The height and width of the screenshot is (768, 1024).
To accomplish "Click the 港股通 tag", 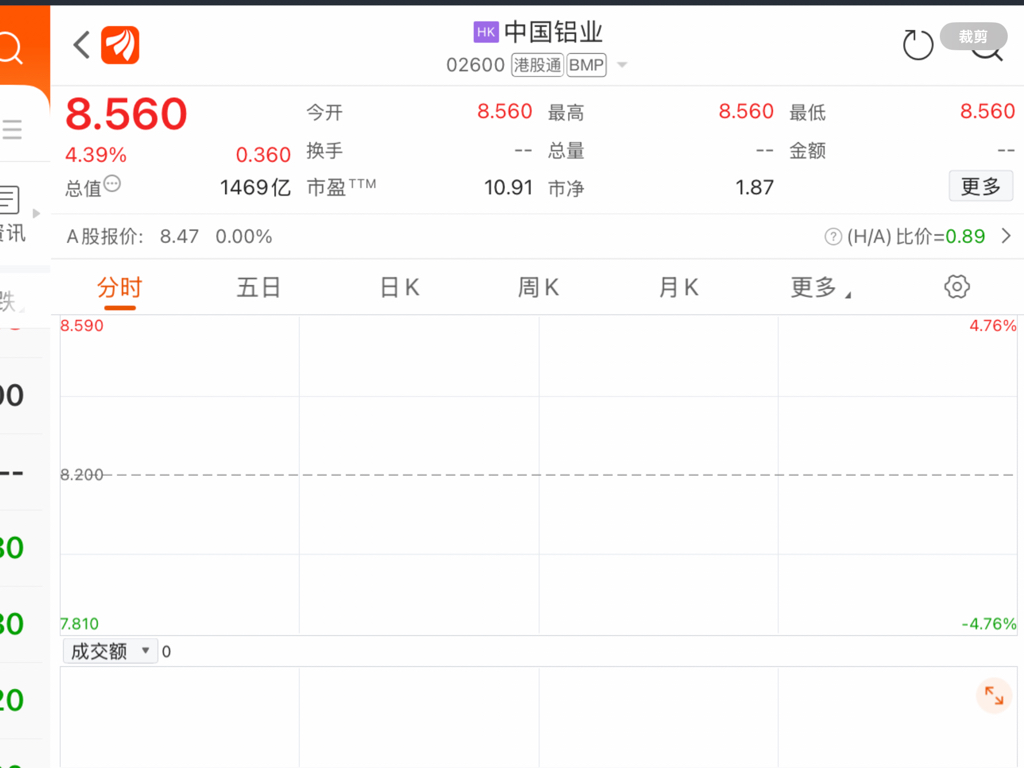I will pos(537,65).
